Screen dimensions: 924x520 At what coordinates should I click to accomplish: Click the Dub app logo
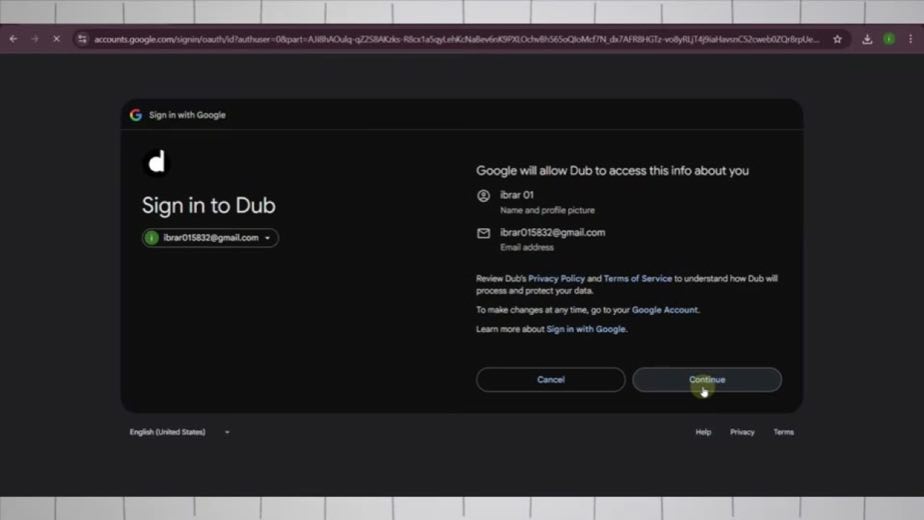click(157, 163)
